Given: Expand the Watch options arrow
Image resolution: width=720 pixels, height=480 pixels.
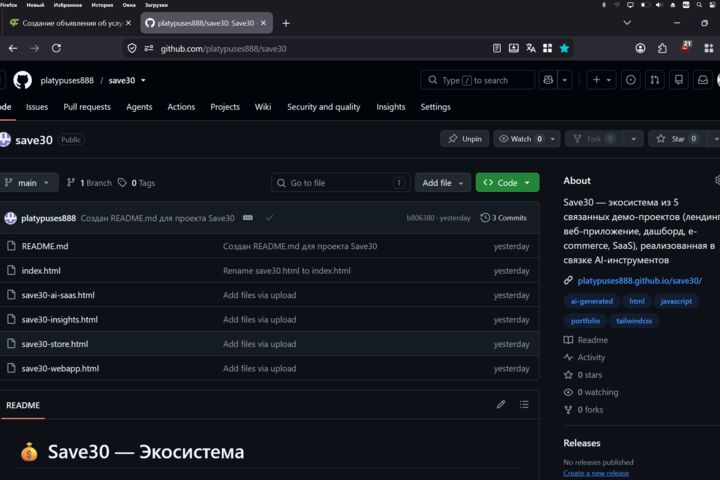Looking at the screenshot, I should click(x=553, y=139).
